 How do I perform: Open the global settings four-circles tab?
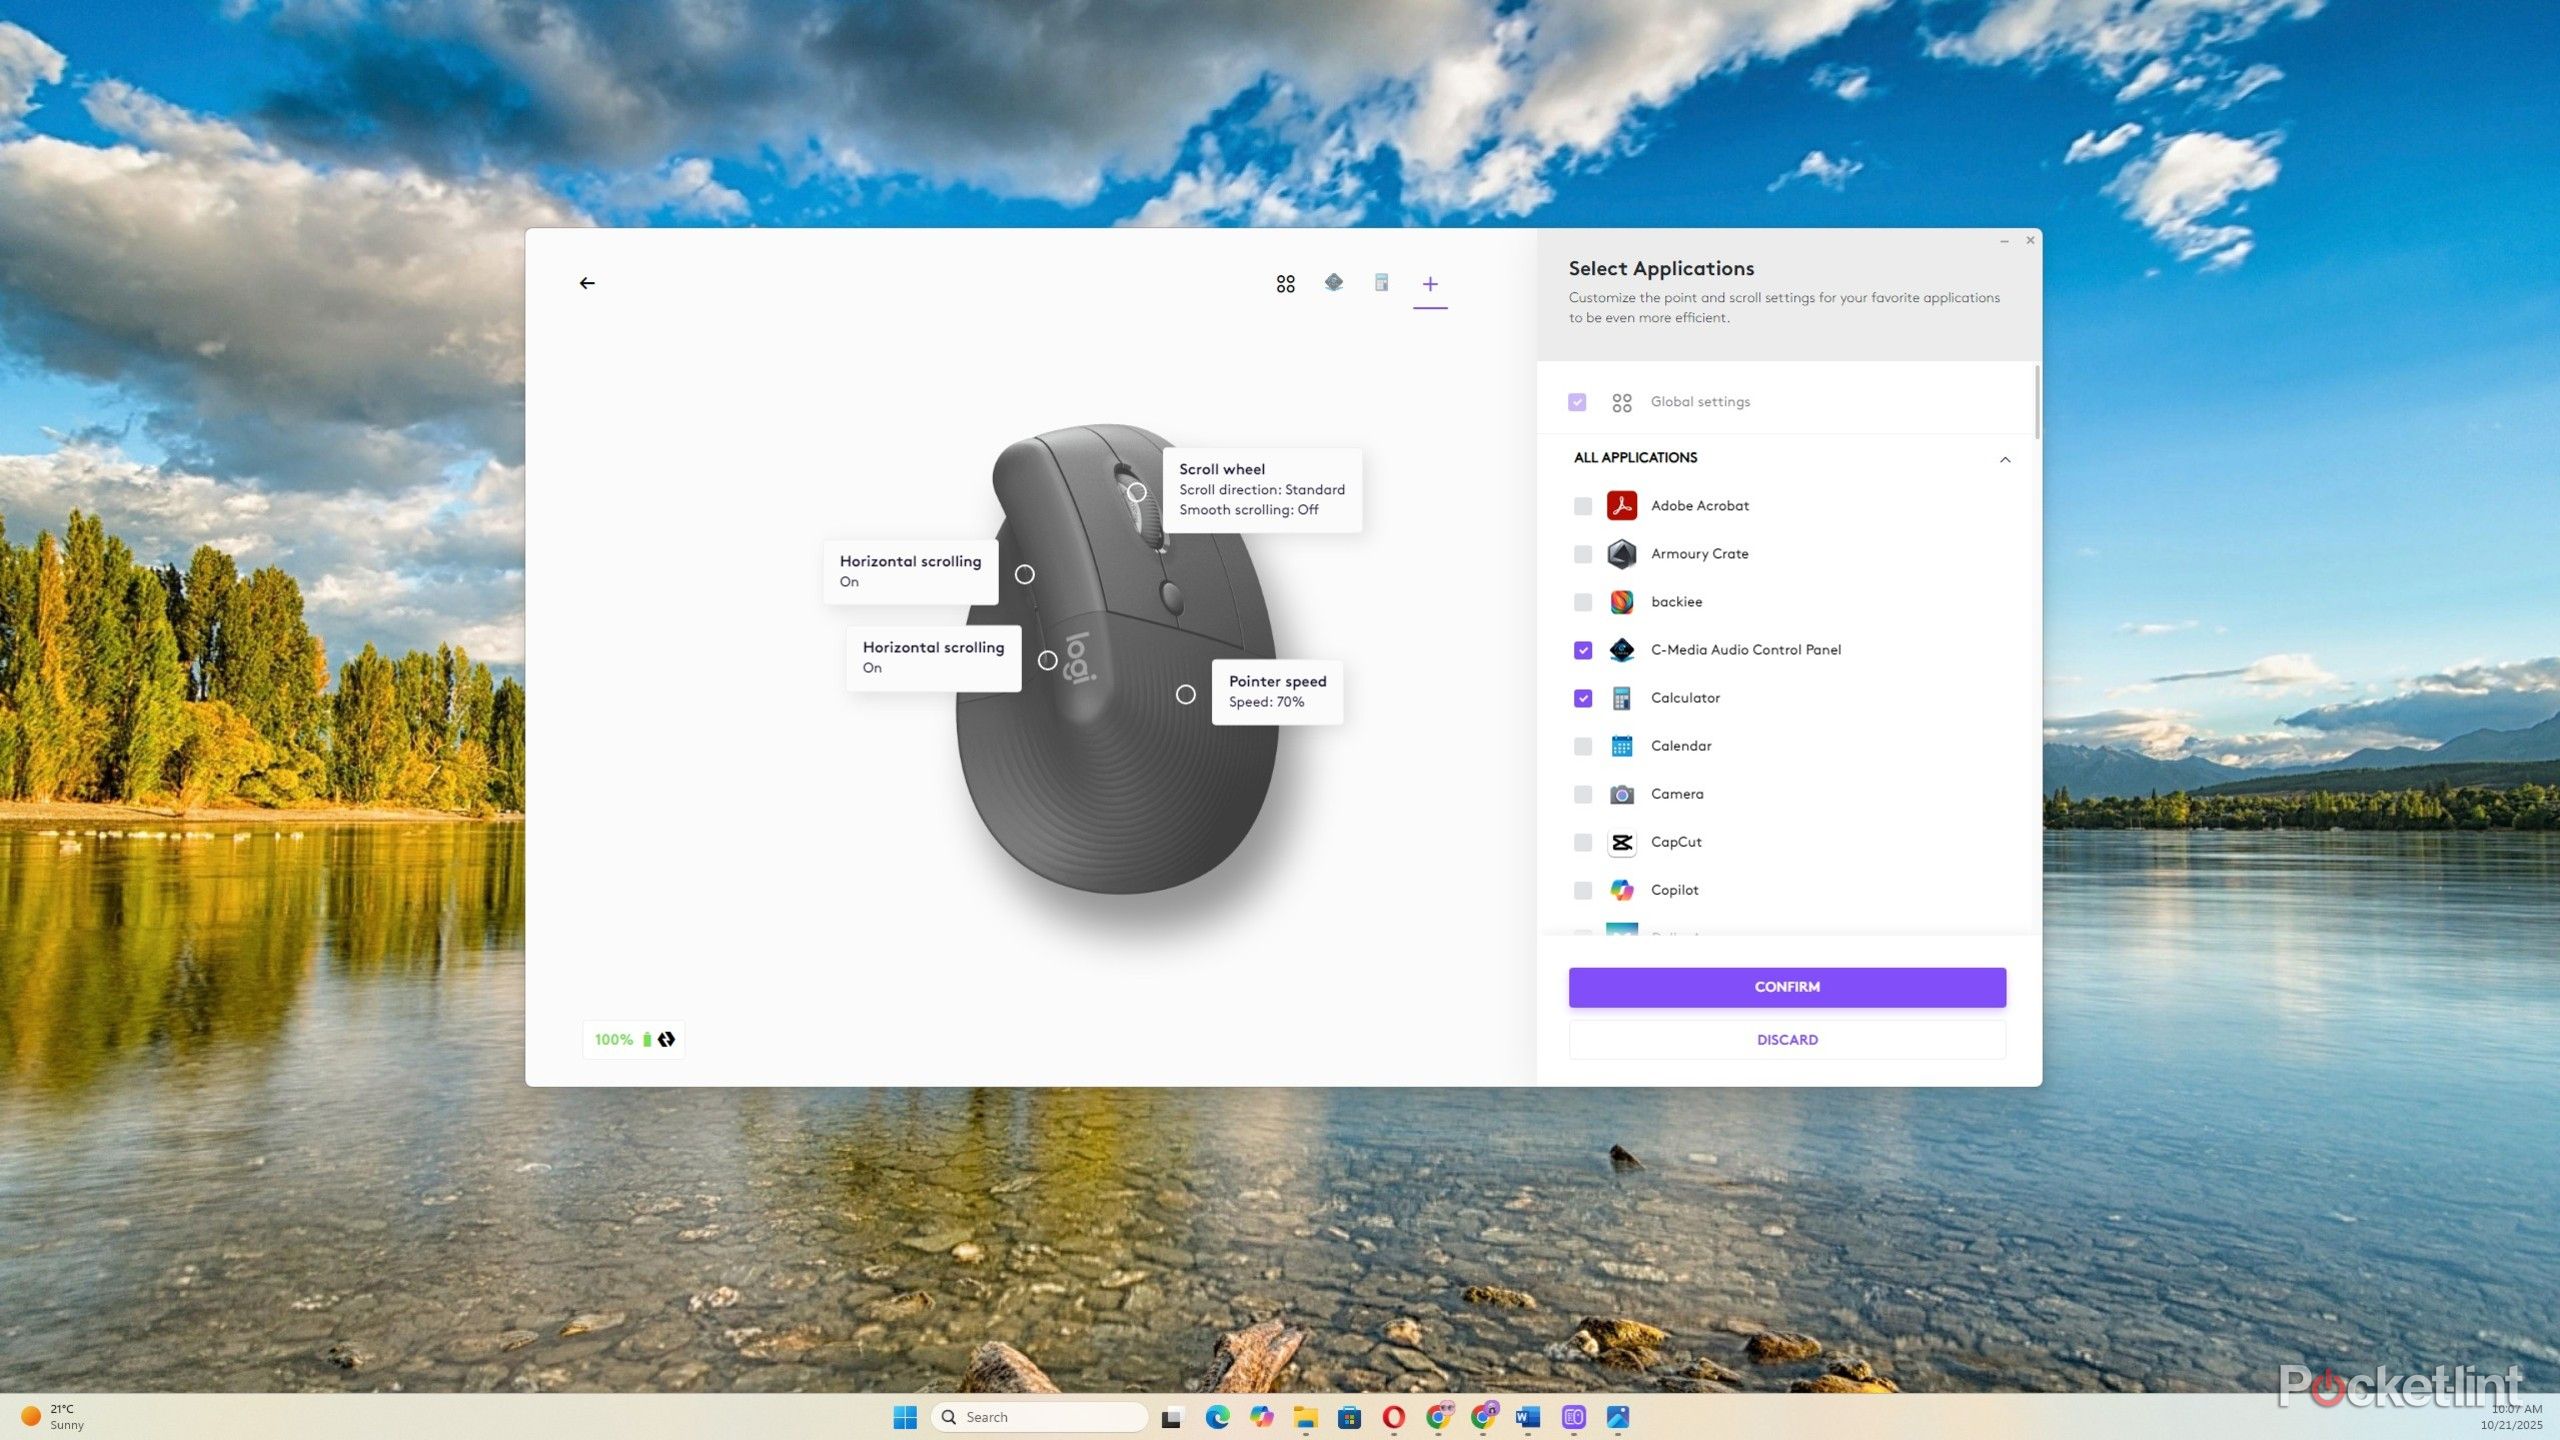click(1285, 284)
